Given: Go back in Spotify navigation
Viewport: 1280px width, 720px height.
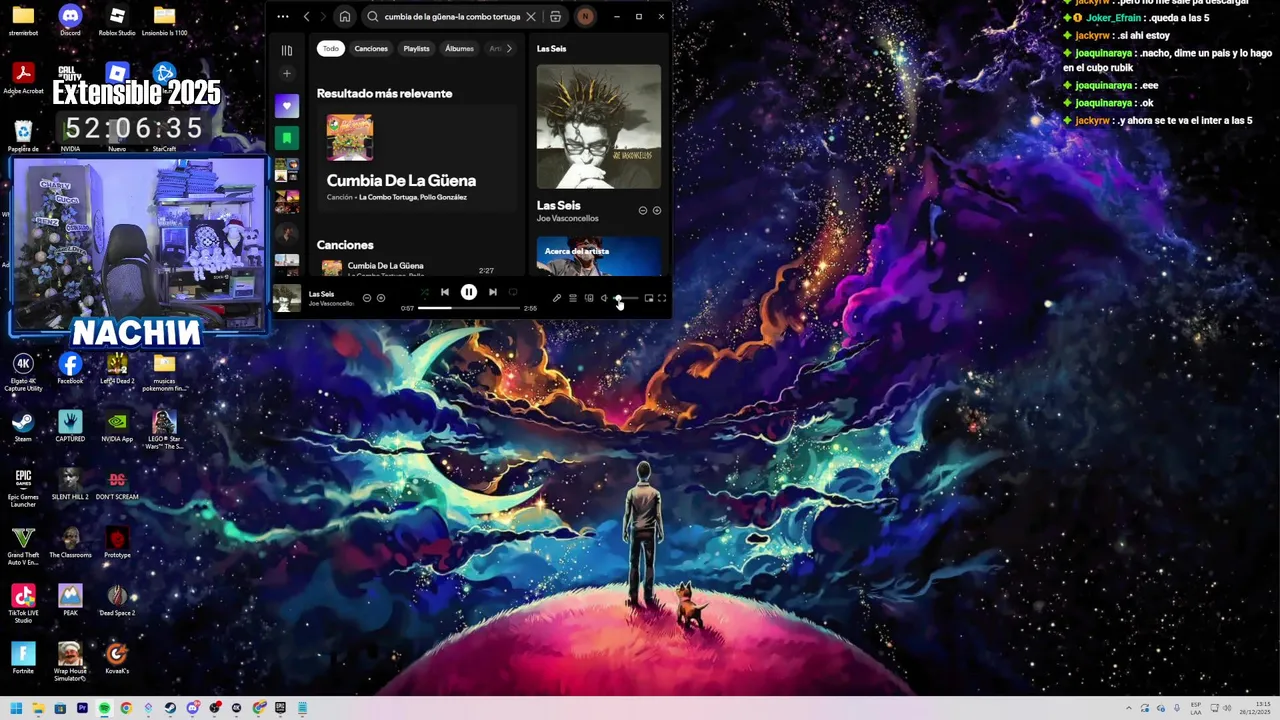Looking at the screenshot, I should pyautogui.click(x=307, y=17).
